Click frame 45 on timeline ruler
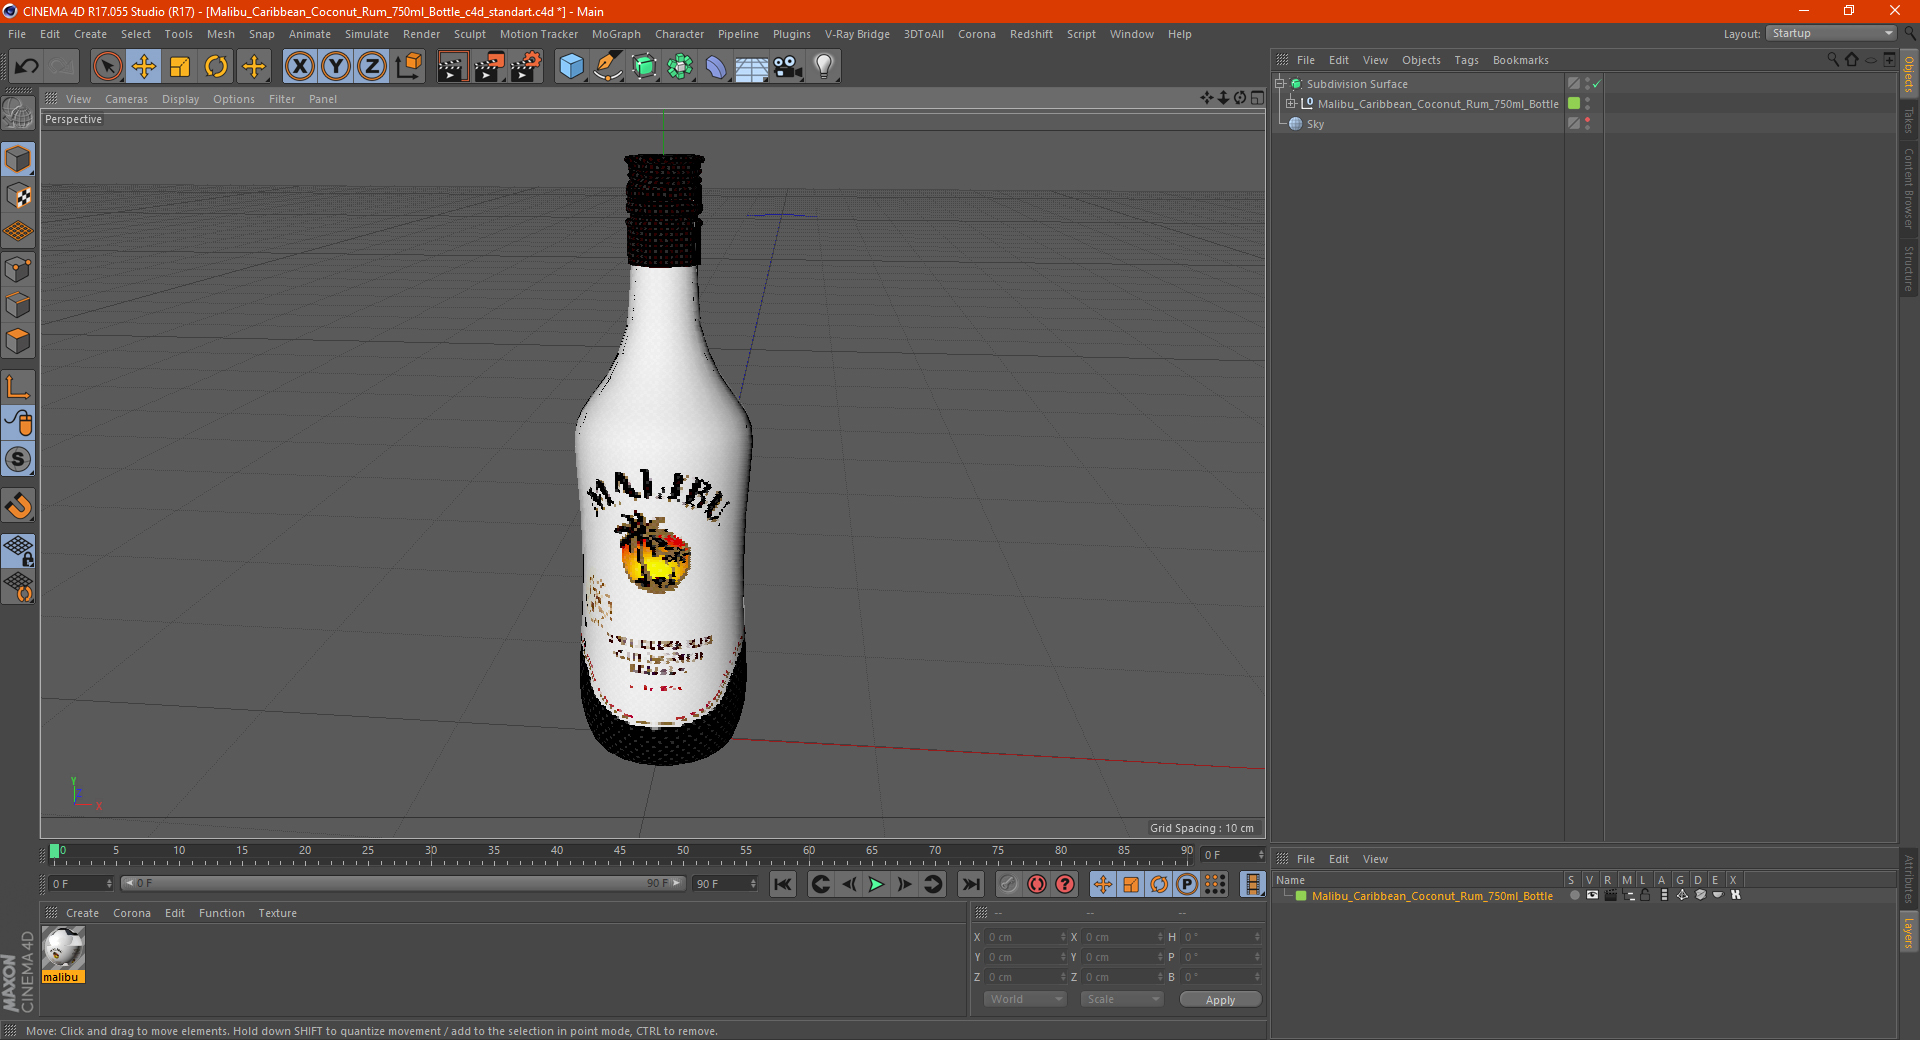 (x=620, y=851)
